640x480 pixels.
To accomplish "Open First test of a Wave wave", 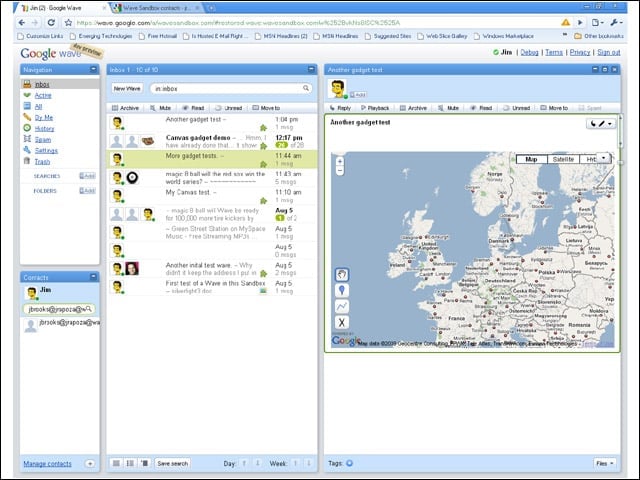I will (x=212, y=287).
